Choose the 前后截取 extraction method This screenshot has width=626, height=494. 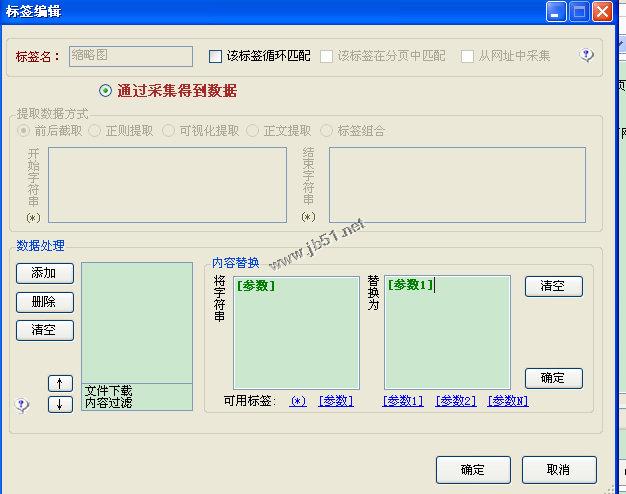(x=24, y=131)
